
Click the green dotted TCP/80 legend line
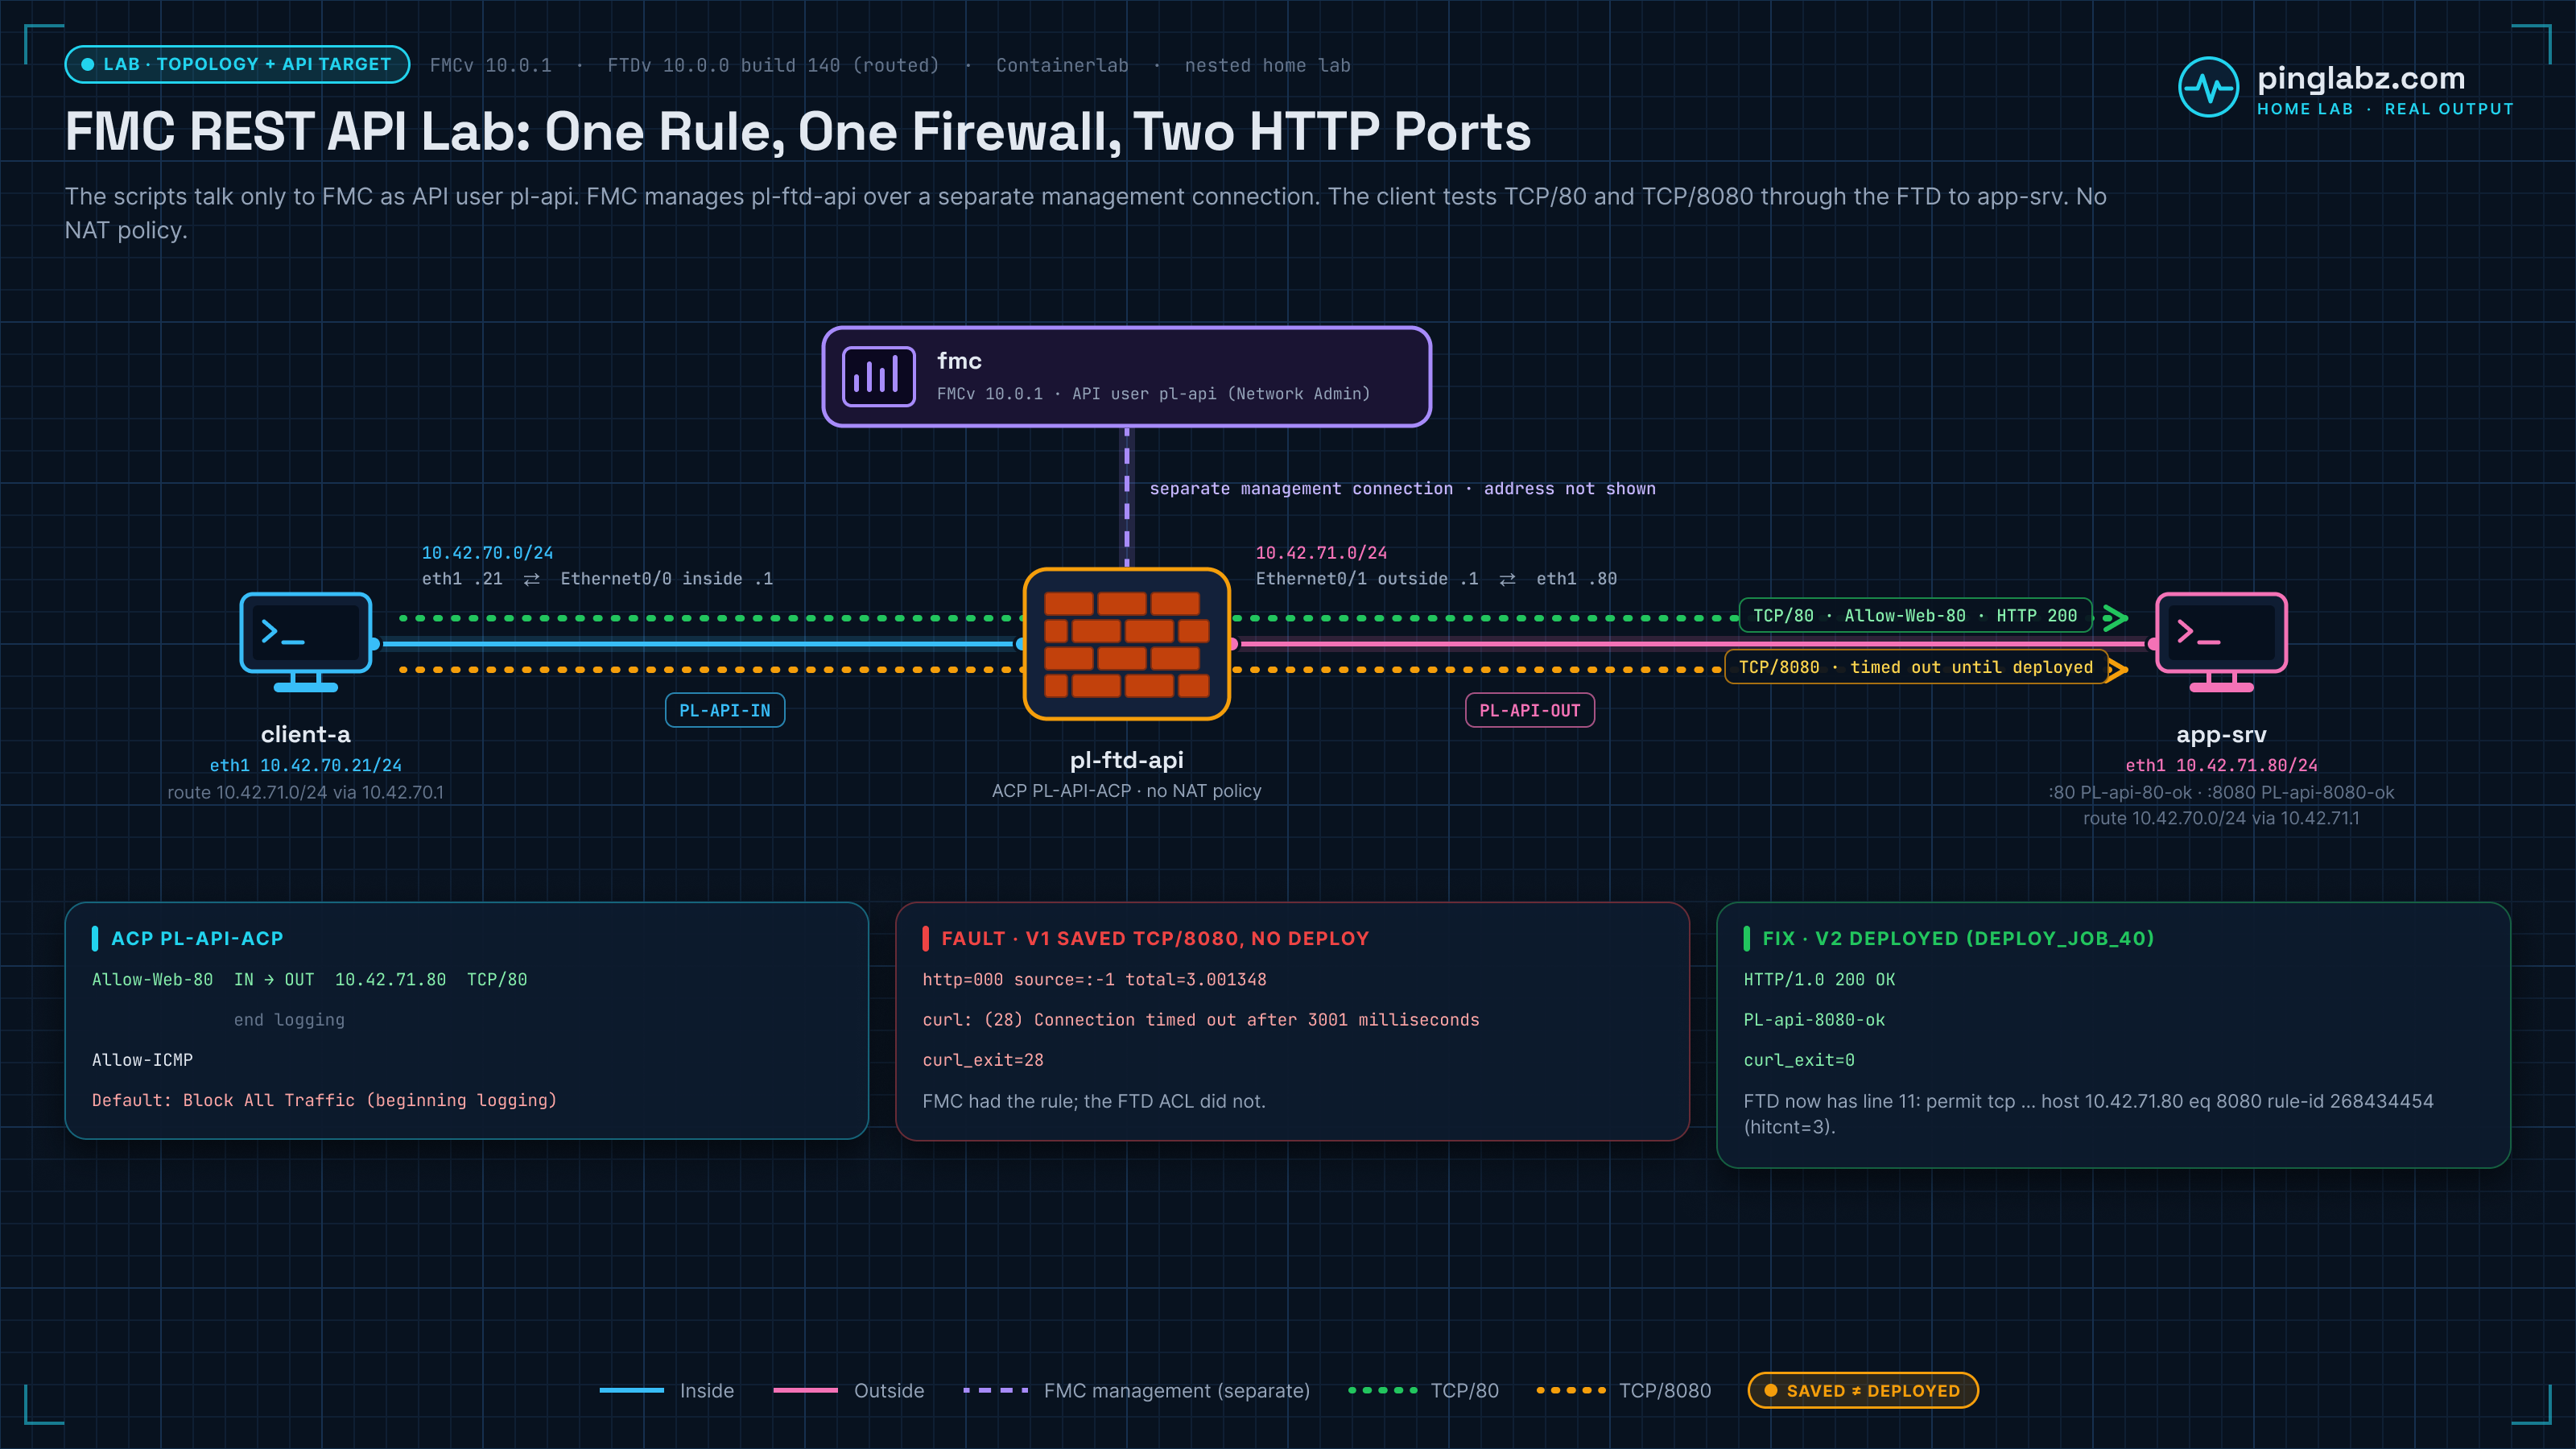pyautogui.click(x=1382, y=1390)
